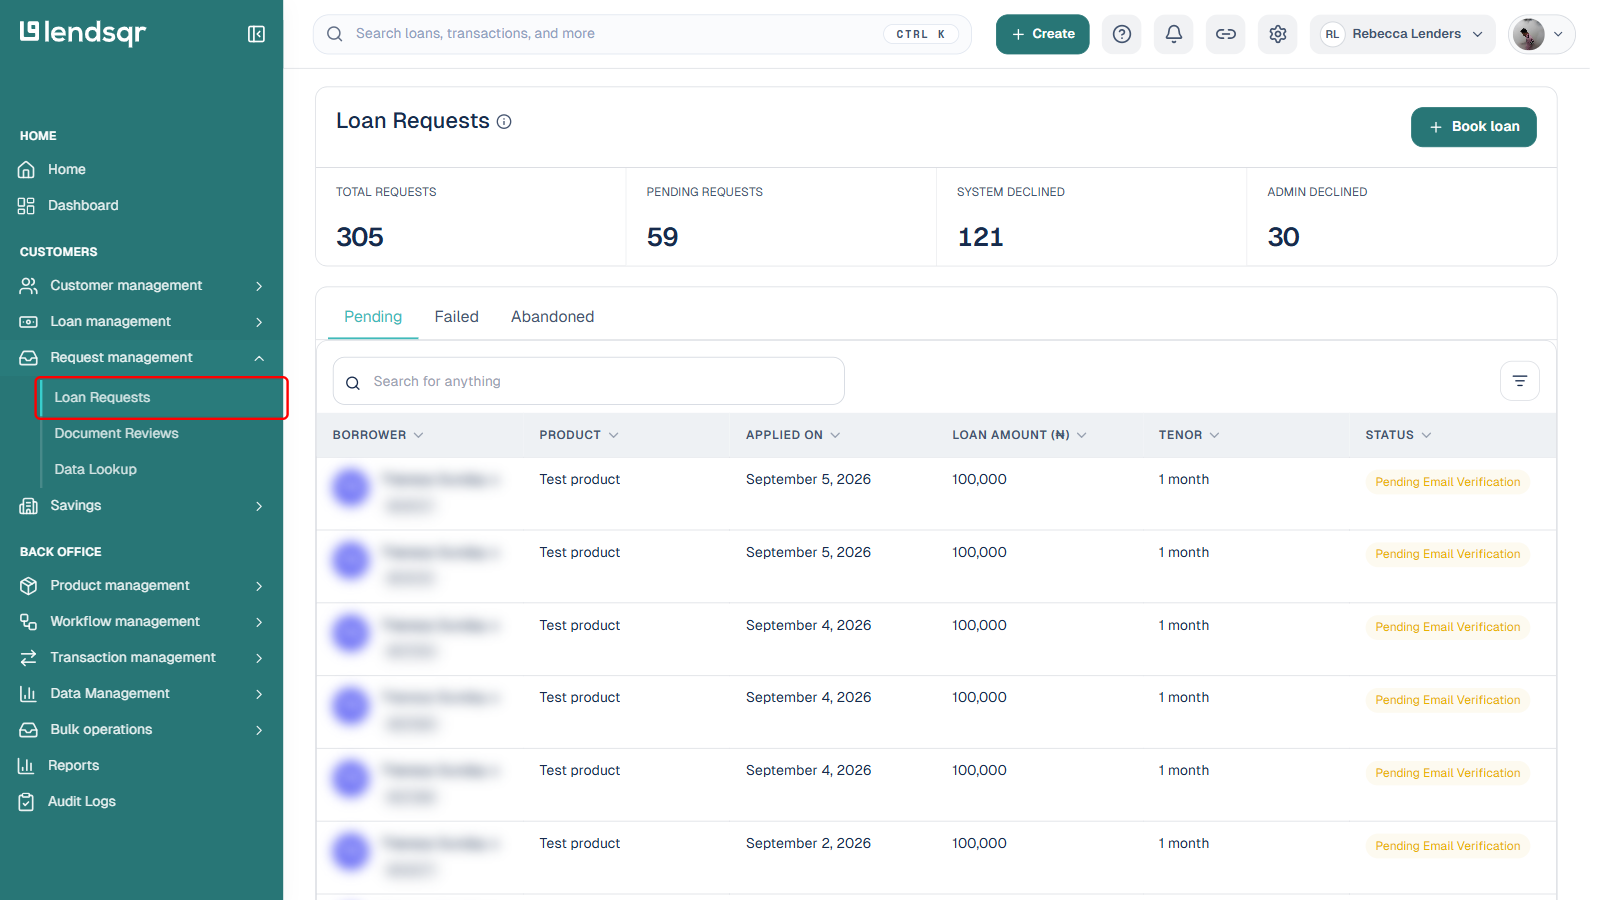Focus the global search loans field

click(x=642, y=34)
